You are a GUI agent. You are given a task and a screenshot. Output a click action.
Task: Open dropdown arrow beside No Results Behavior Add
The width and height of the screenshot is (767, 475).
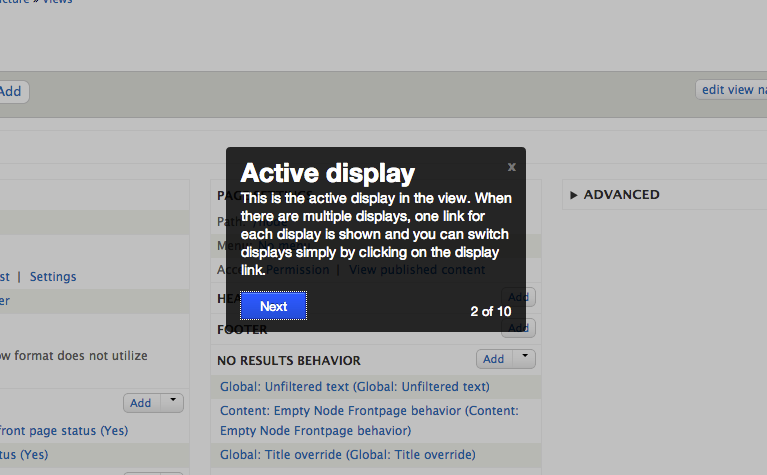tap(524, 358)
